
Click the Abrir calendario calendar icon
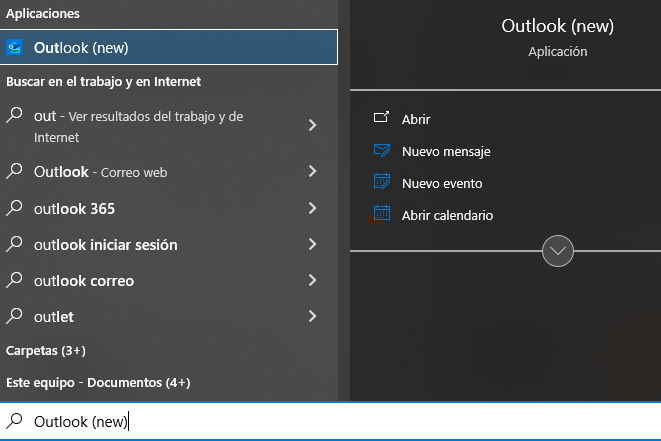click(382, 213)
